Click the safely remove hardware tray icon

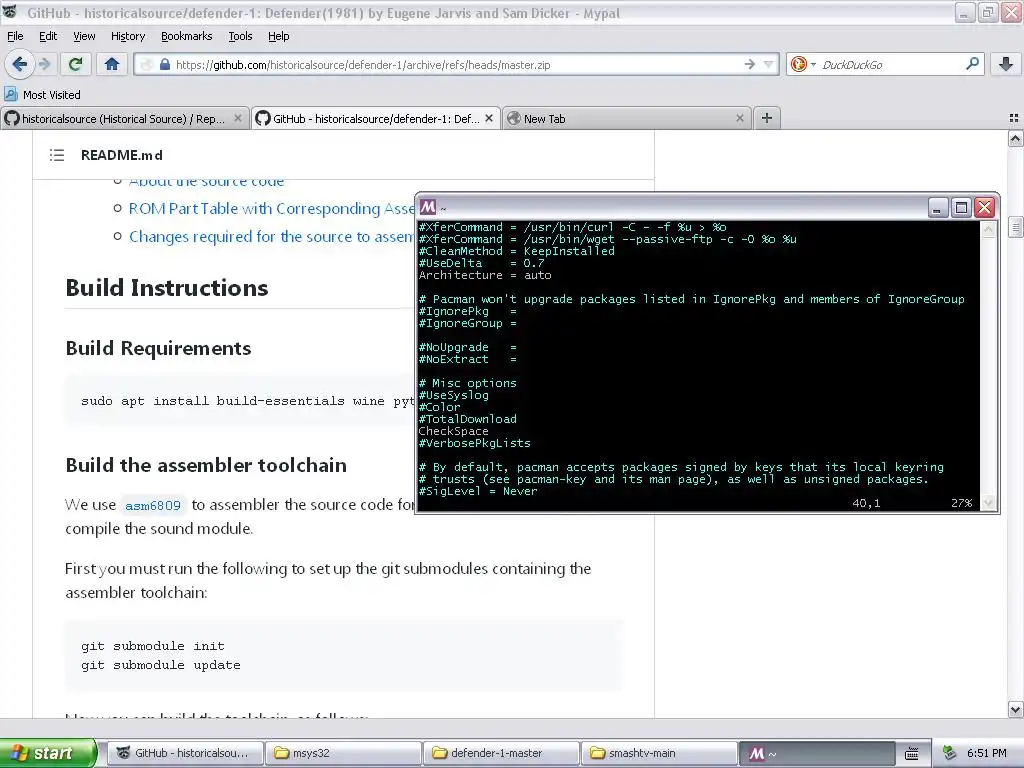point(949,753)
